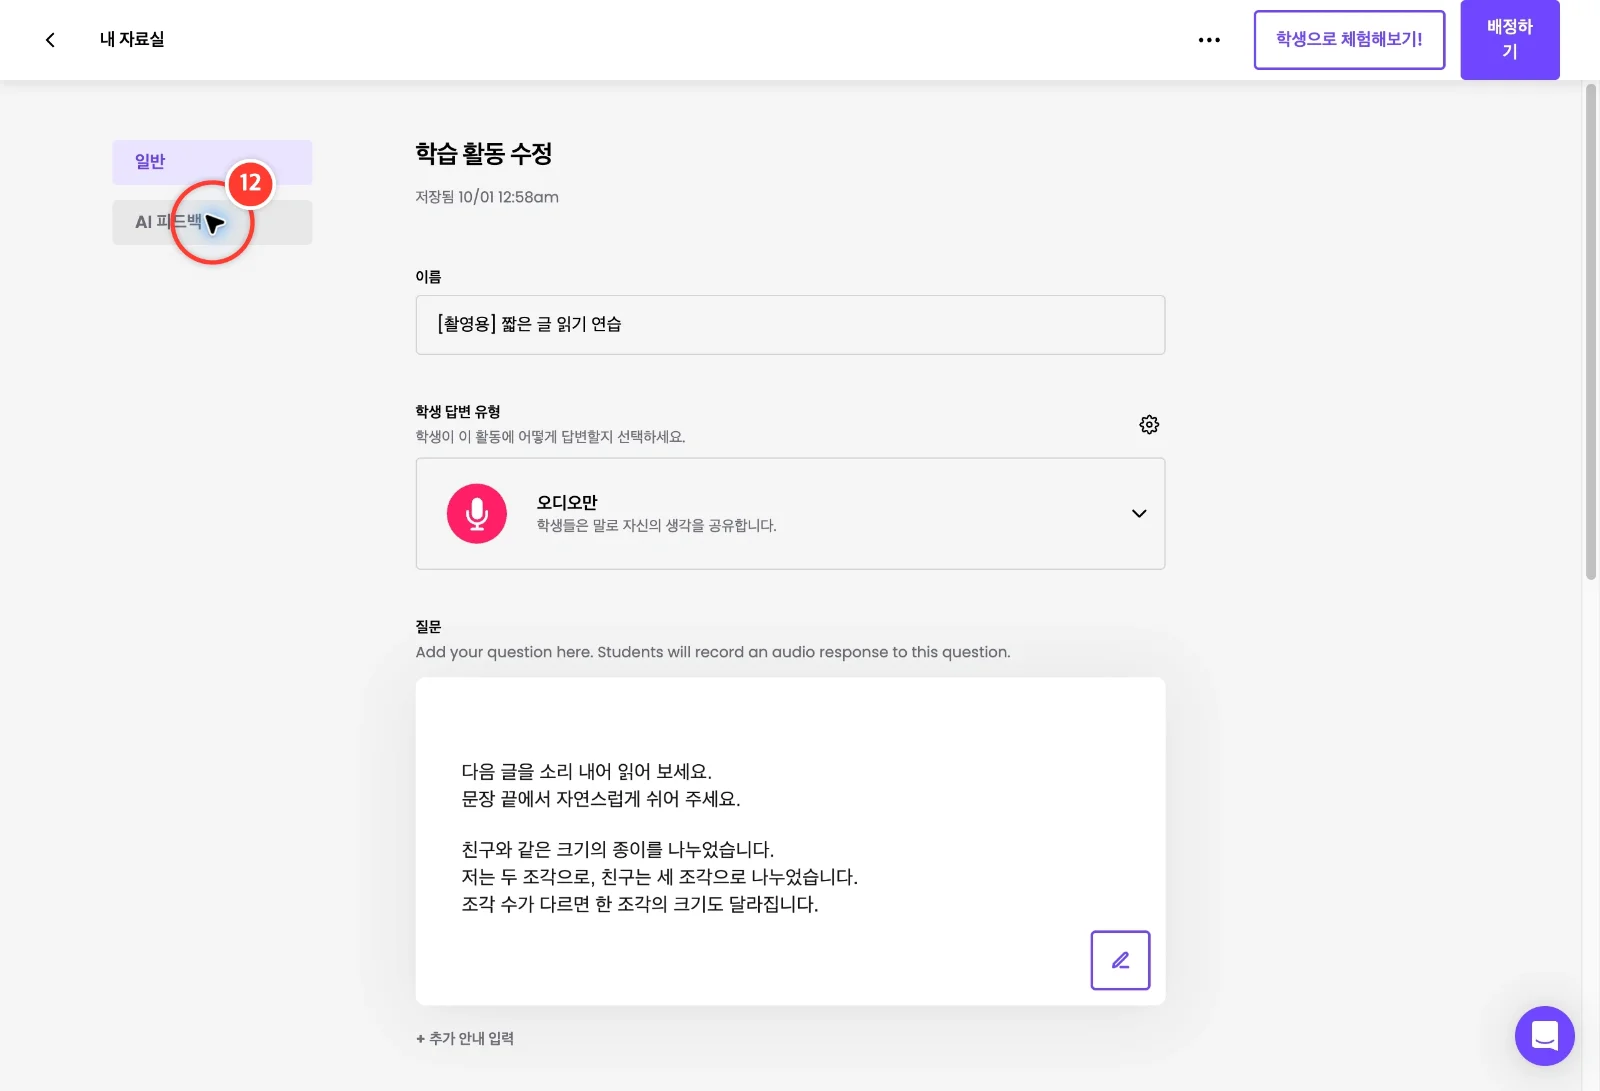
Task: Open student answer type settings gear
Action: pyautogui.click(x=1149, y=424)
